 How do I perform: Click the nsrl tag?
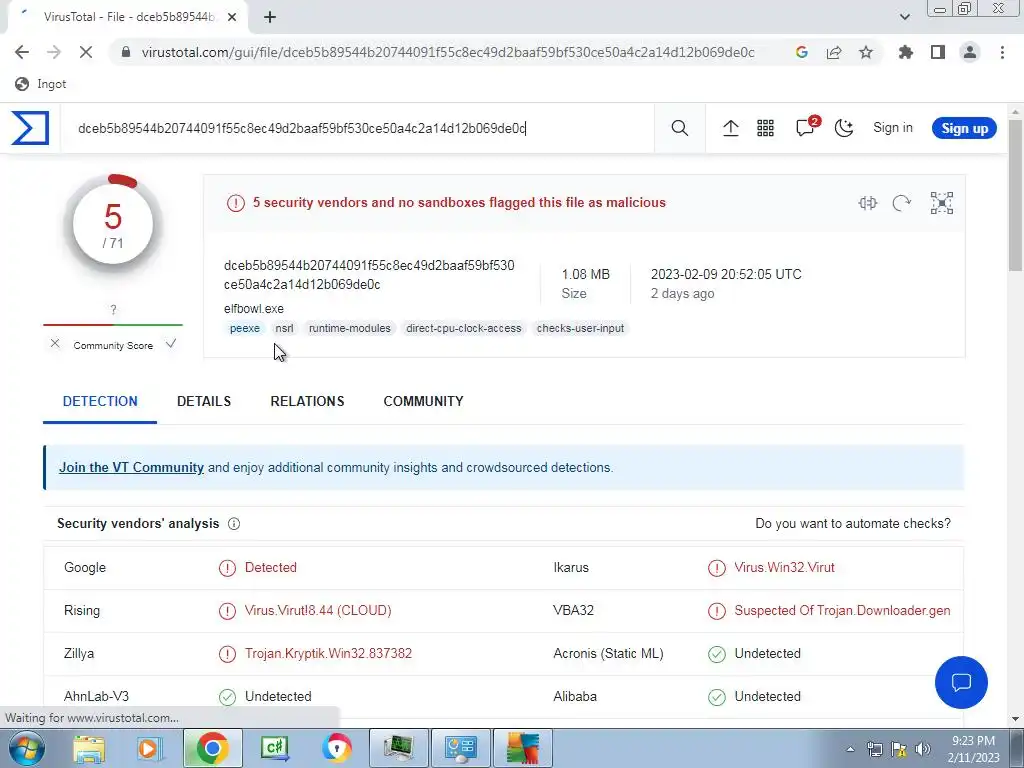284,328
